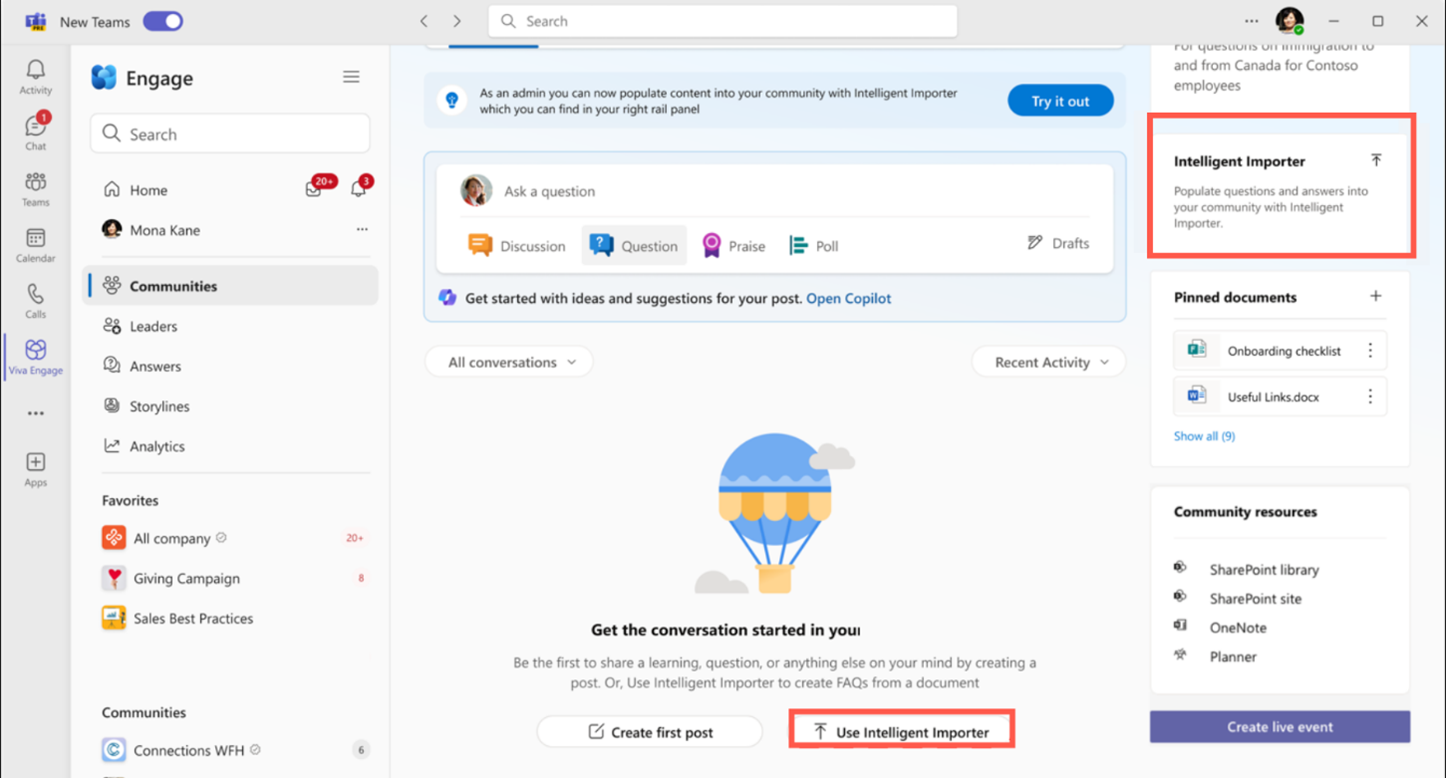The width and height of the screenshot is (1446, 778).
Task: Select the Viva Engage app icon
Action: [x=35, y=356]
